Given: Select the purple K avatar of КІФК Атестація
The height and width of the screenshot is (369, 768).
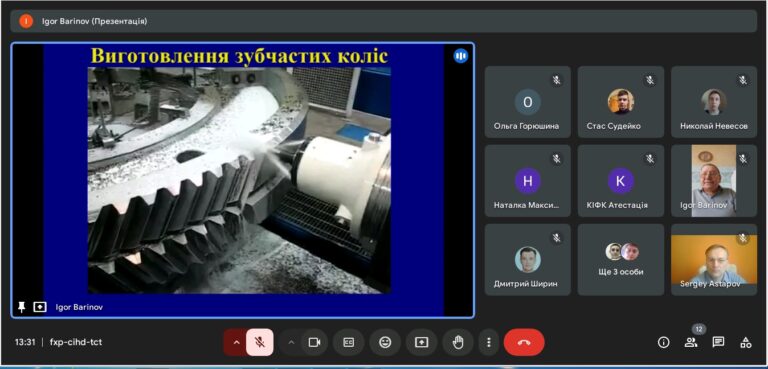Looking at the screenshot, I should 620,181.
